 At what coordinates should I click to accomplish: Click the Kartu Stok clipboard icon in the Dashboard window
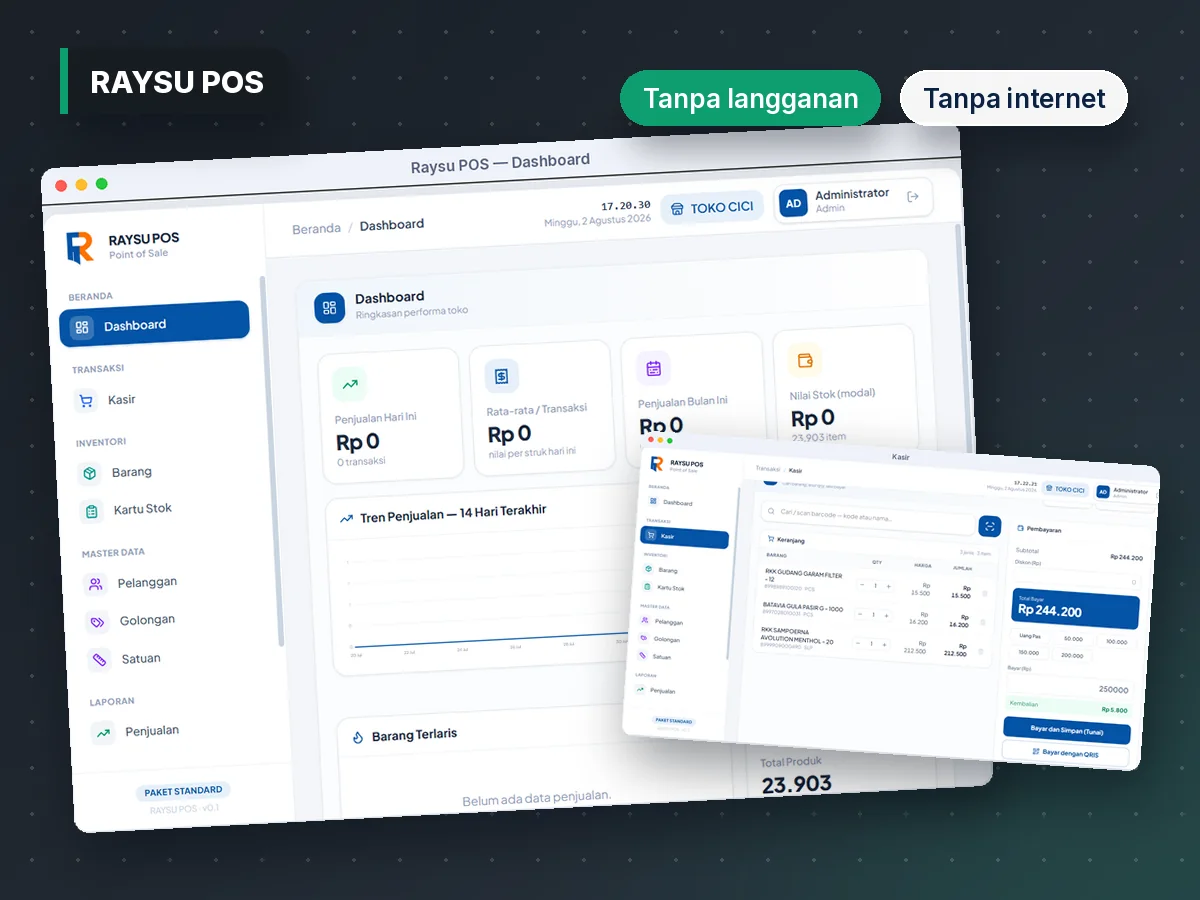92,511
